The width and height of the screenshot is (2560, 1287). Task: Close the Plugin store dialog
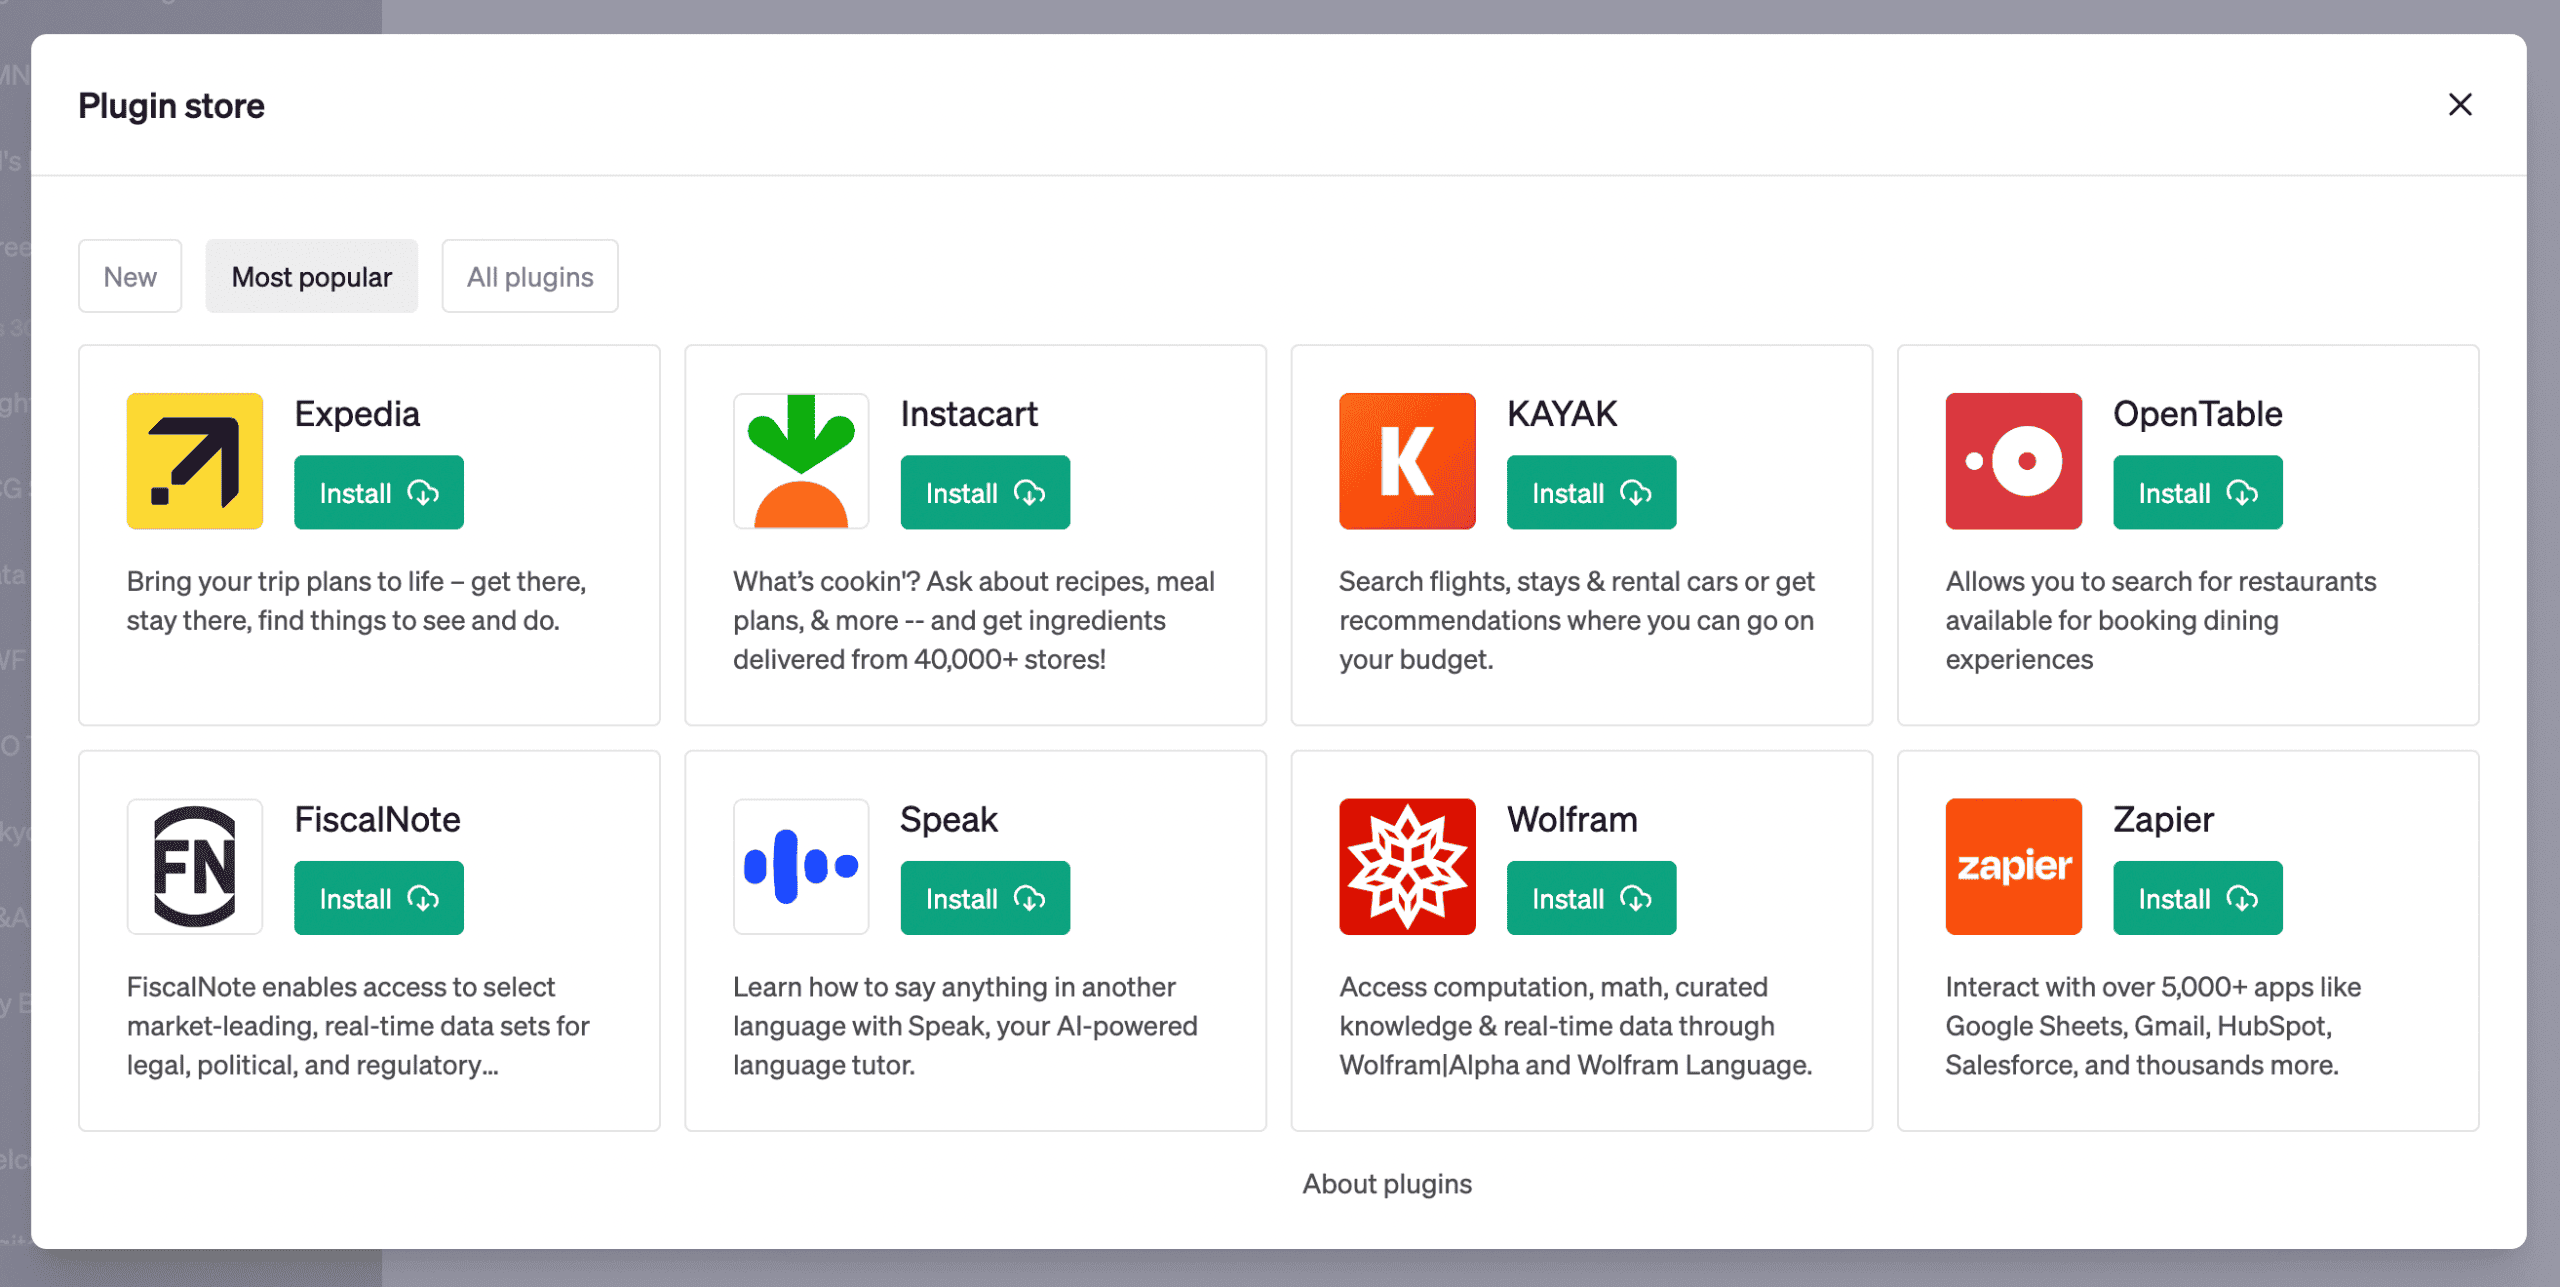tap(2460, 105)
